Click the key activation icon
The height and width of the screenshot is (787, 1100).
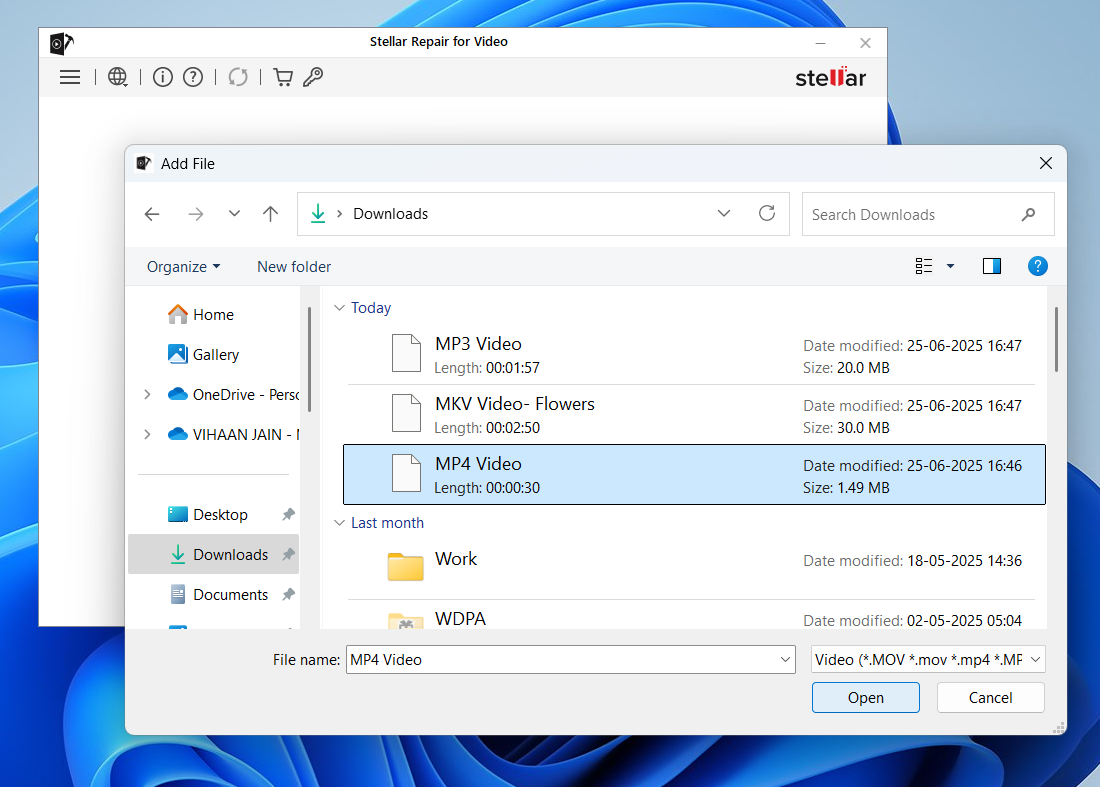point(313,77)
